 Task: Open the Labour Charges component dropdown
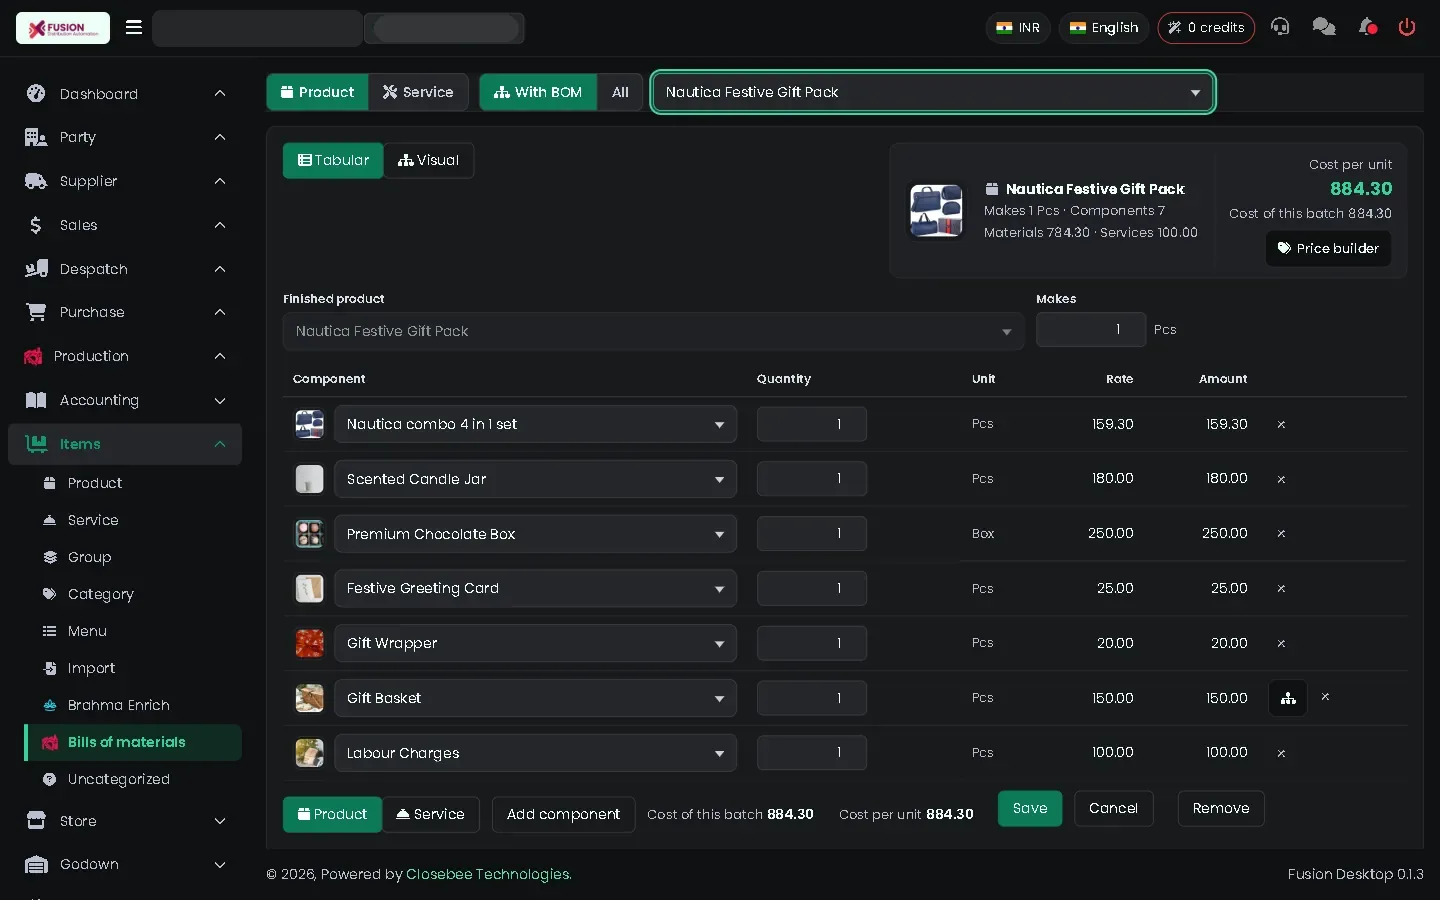tap(535, 753)
